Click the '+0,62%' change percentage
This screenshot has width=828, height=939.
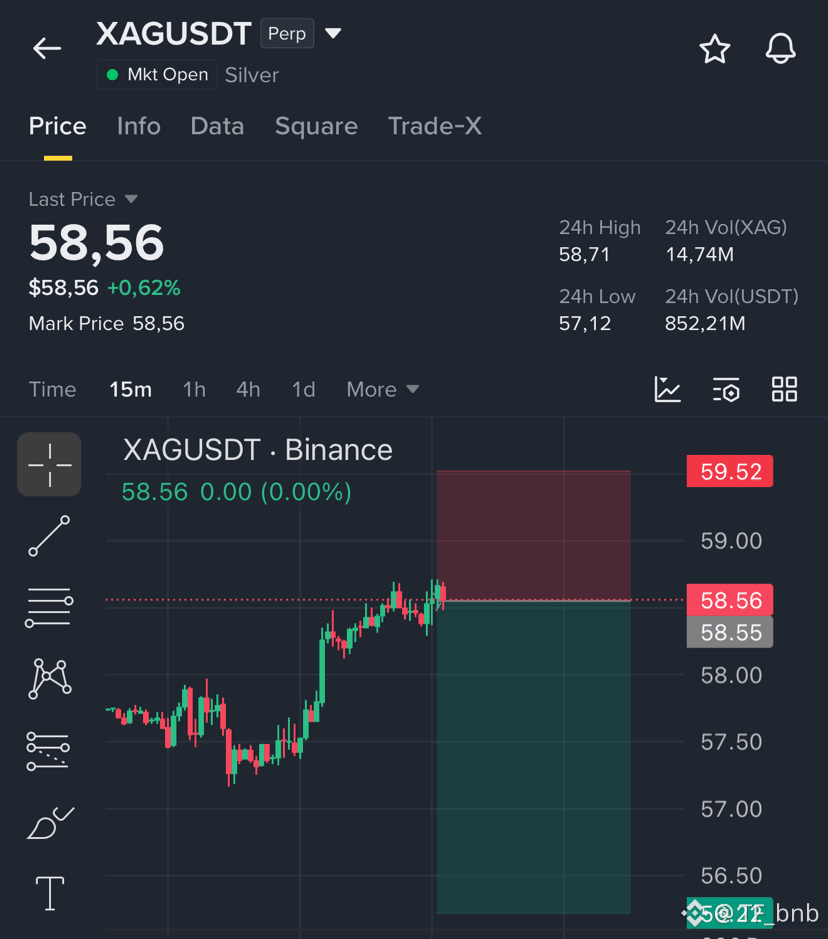144,288
